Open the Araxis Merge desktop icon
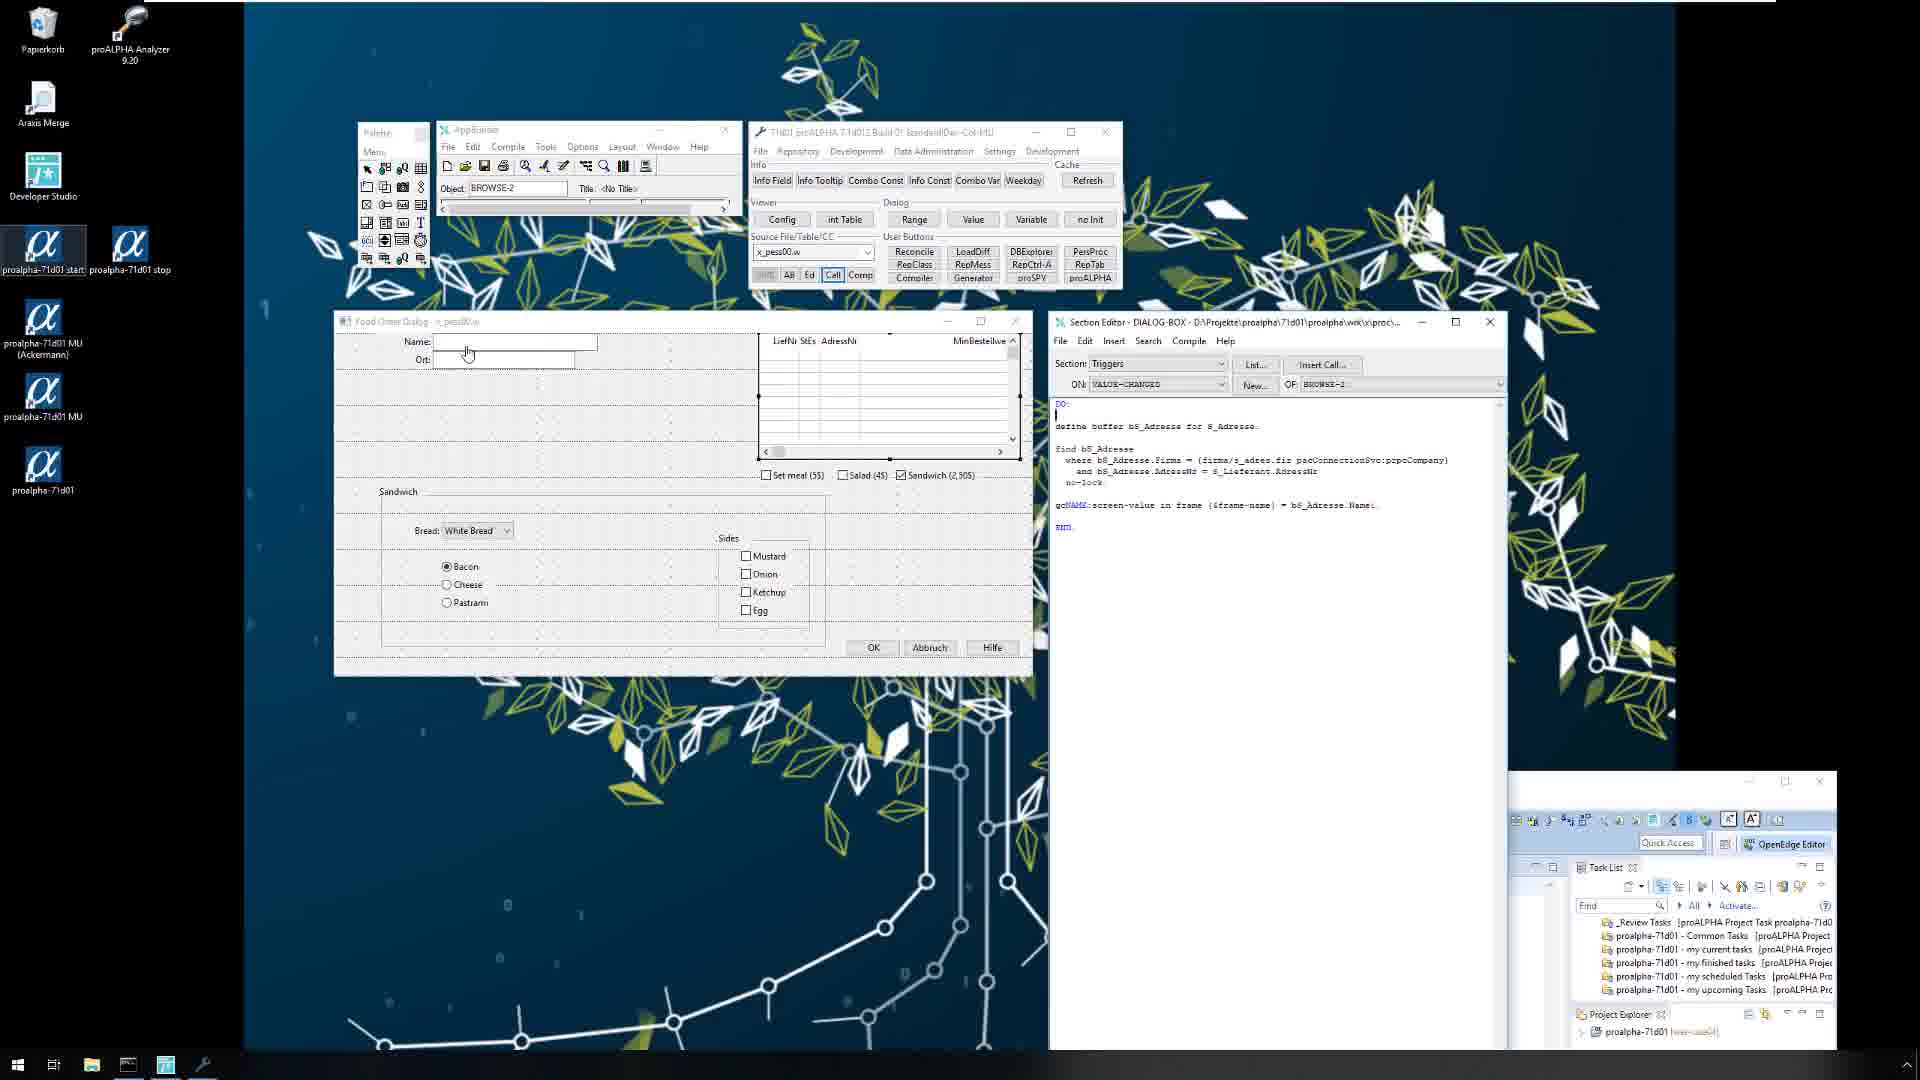 pos(43,104)
